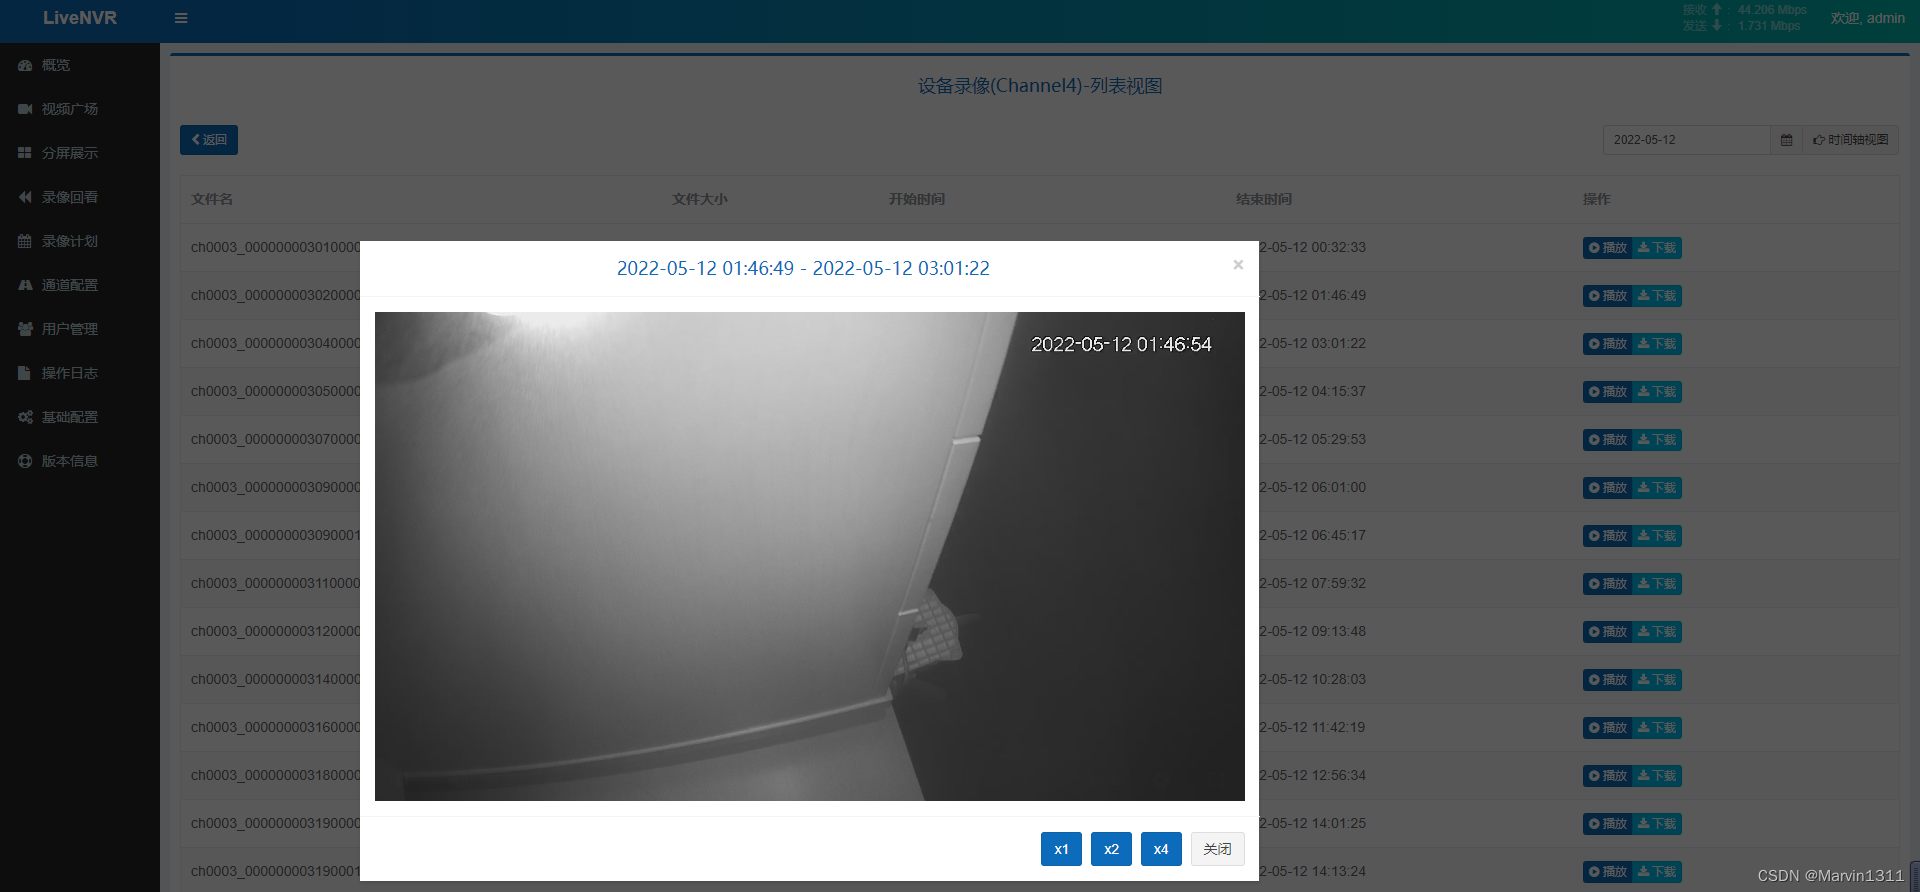Download the recording ending 03:01:22

pos(1657,344)
